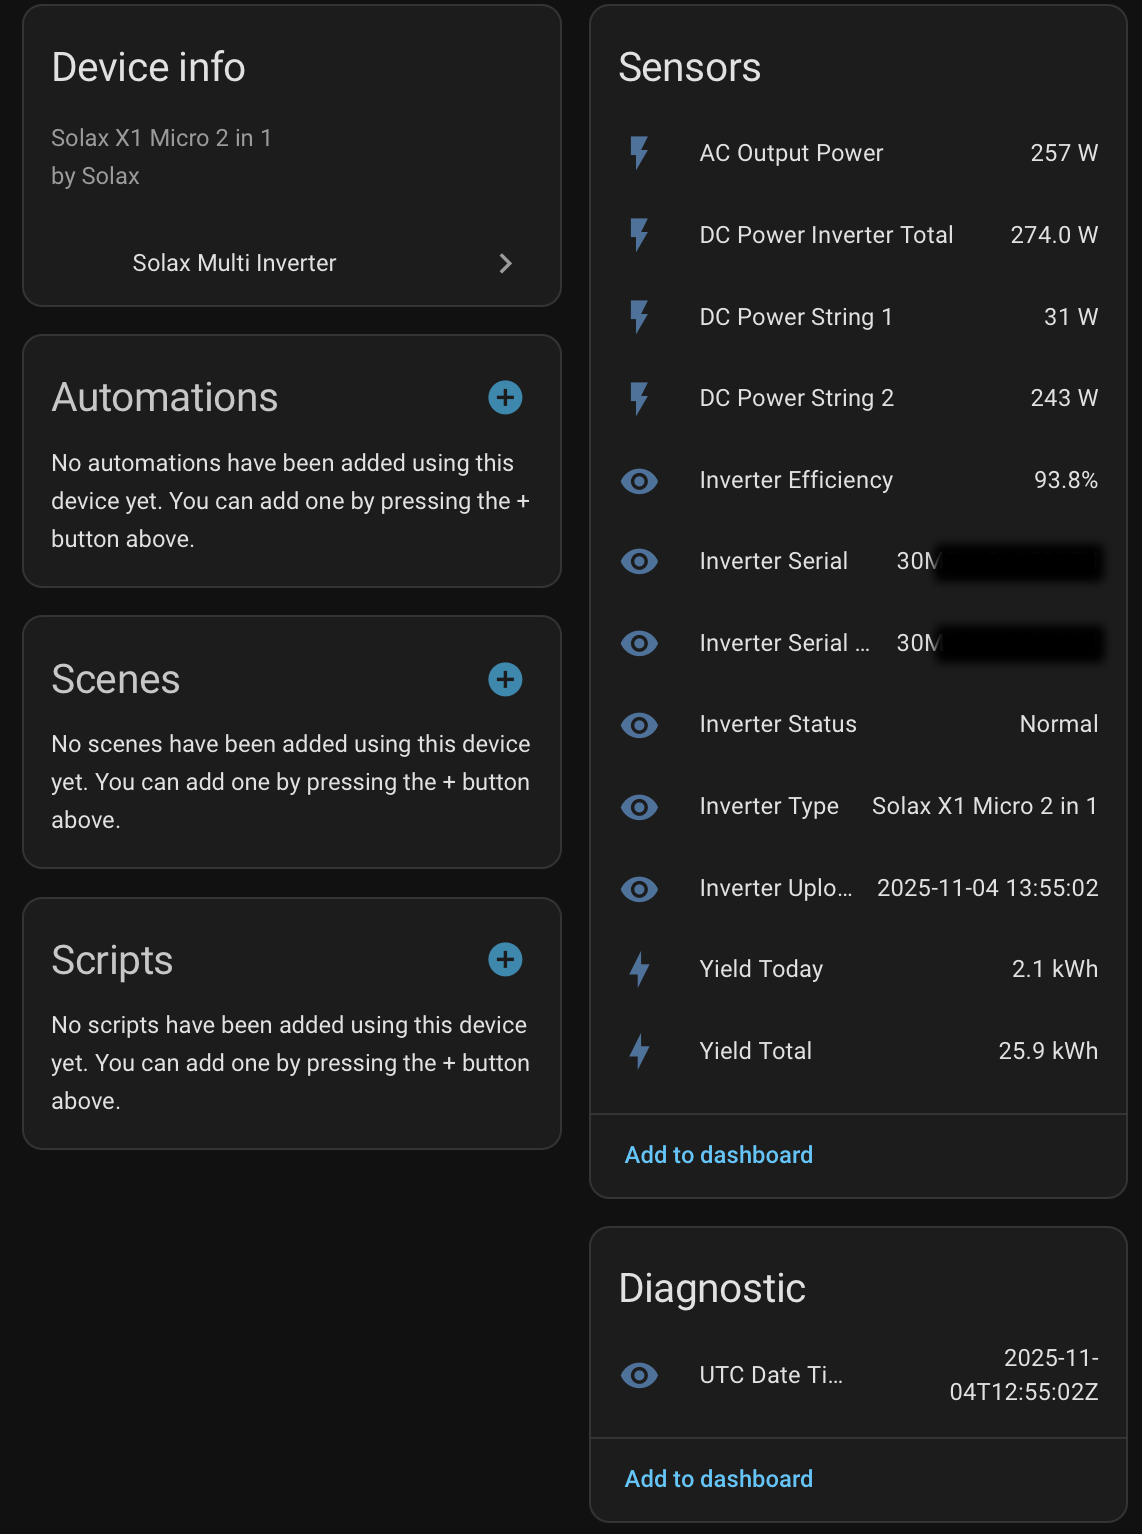This screenshot has width=1142, height=1534.
Task: Click the 93.8% Inverter Efficiency value
Action: [x=1065, y=481]
